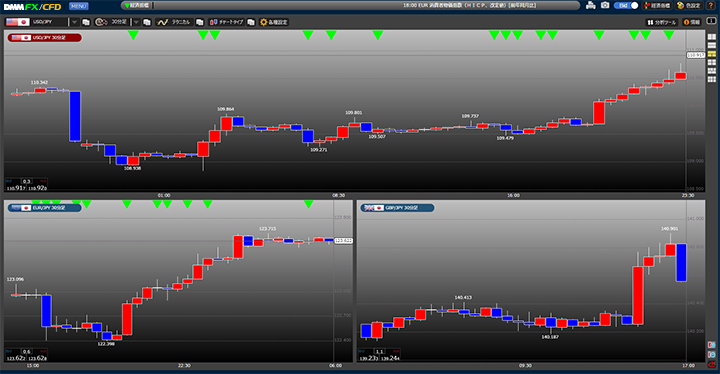Toggle the economic indicator button near Bid switch
Viewport: 720px width, 374px height.
[x=657, y=6]
